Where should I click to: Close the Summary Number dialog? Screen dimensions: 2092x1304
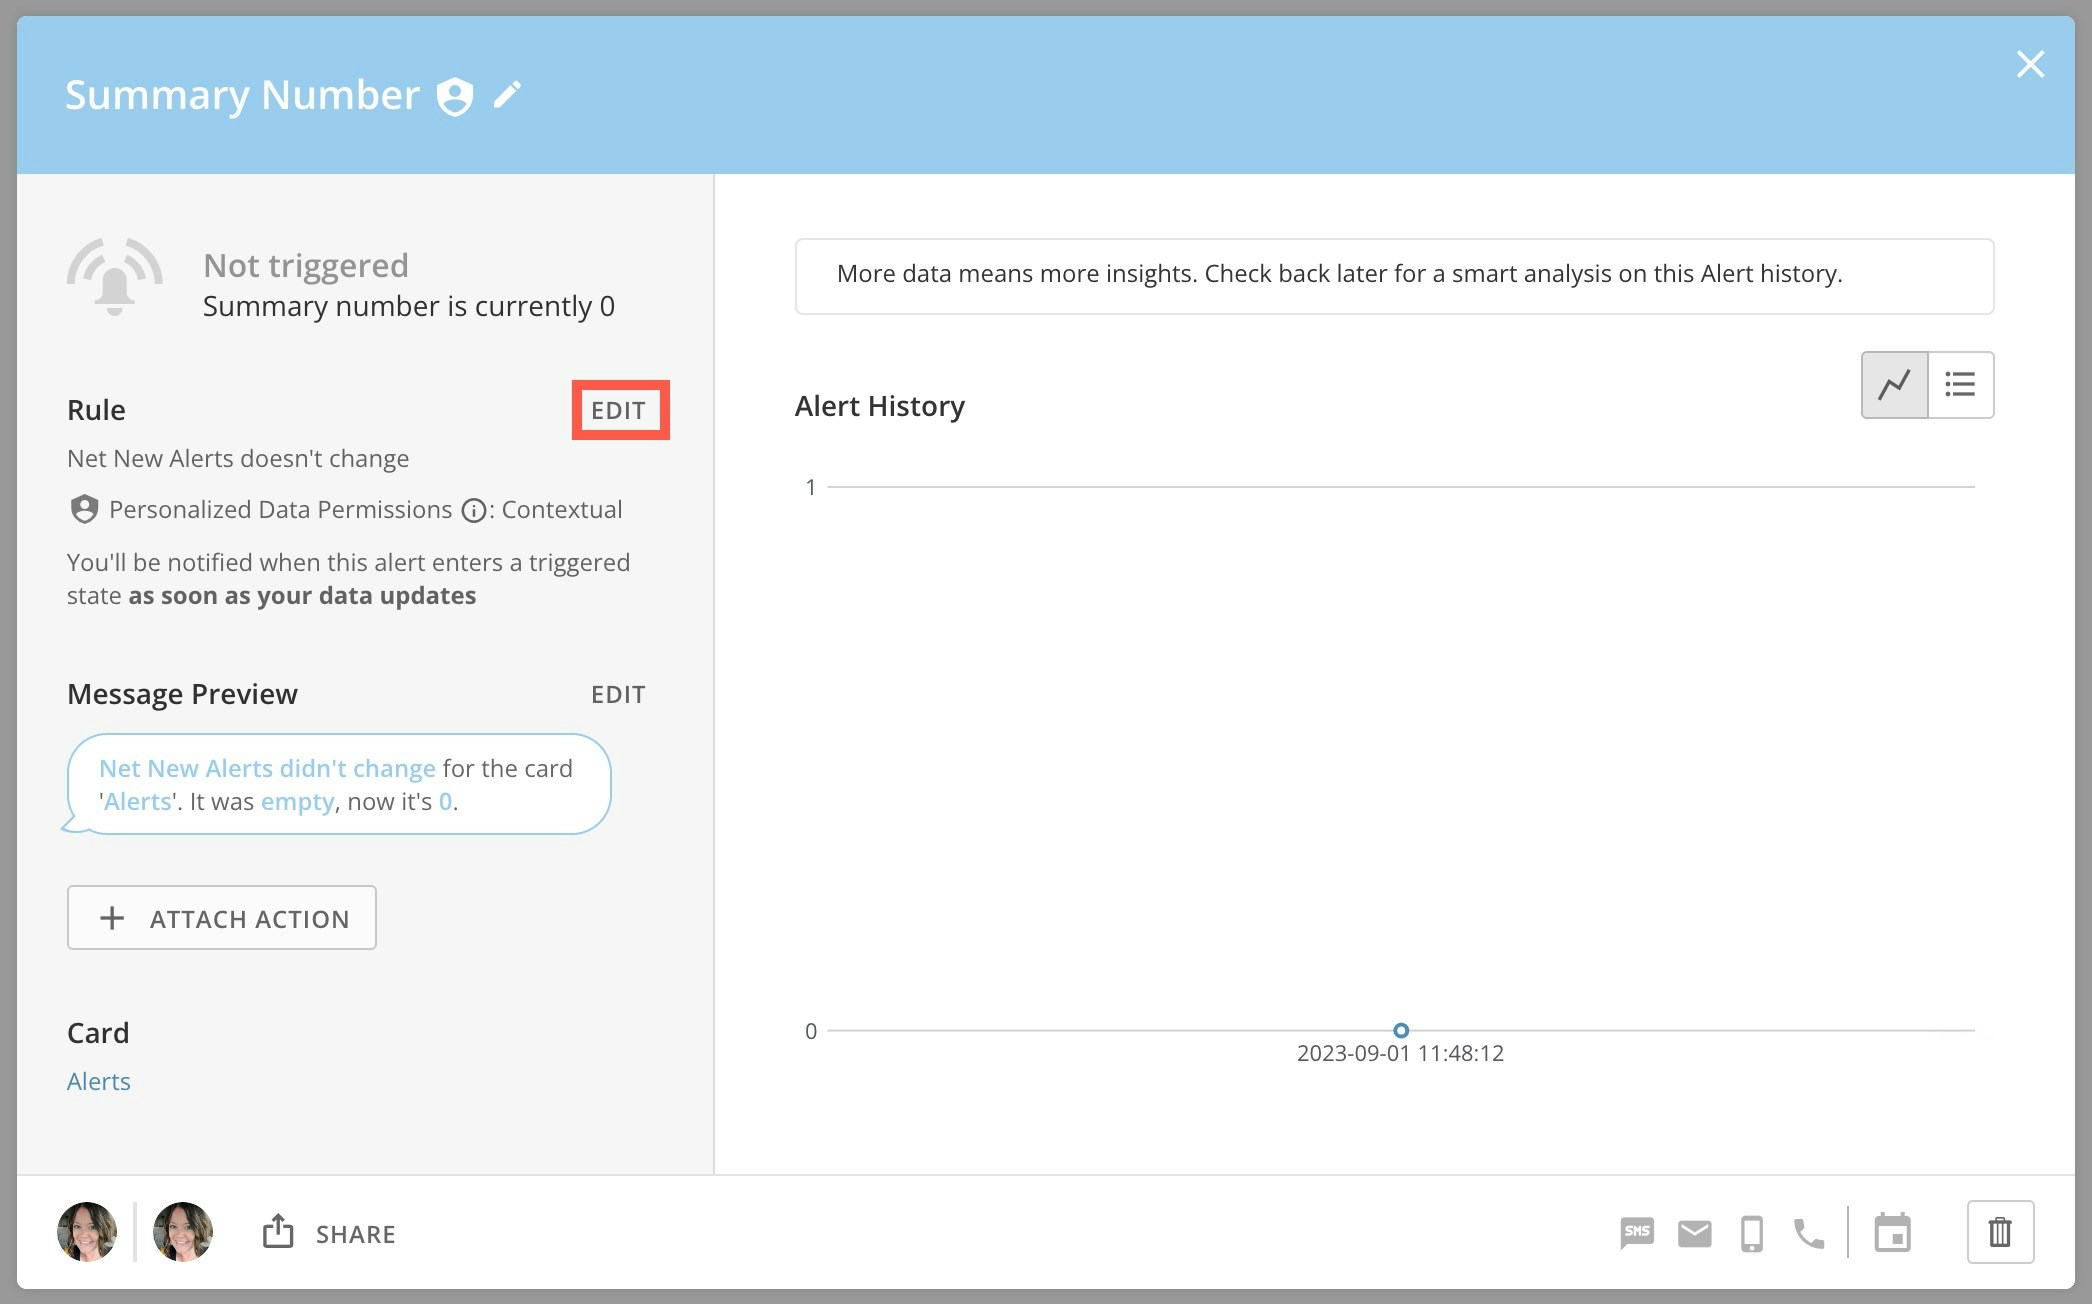[x=2030, y=64]
